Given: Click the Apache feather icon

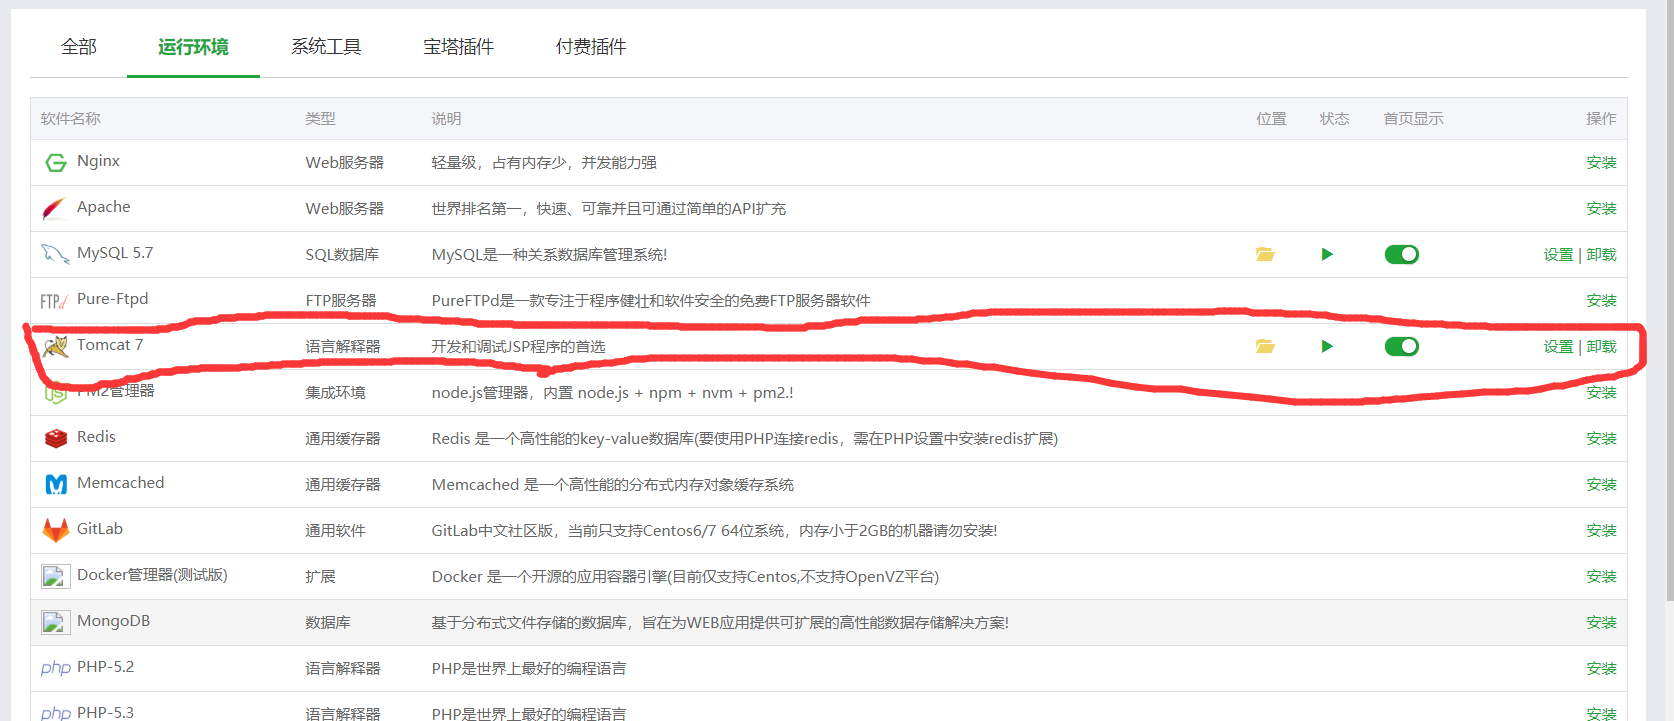Looking at the screenshot, I should [x=54, y=208].
